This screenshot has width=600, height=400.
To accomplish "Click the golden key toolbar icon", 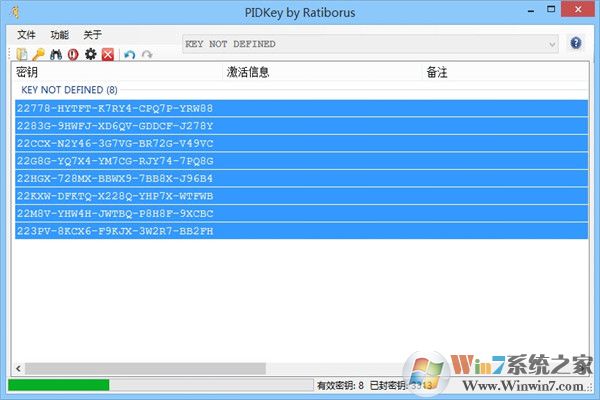I will (39, 54).
